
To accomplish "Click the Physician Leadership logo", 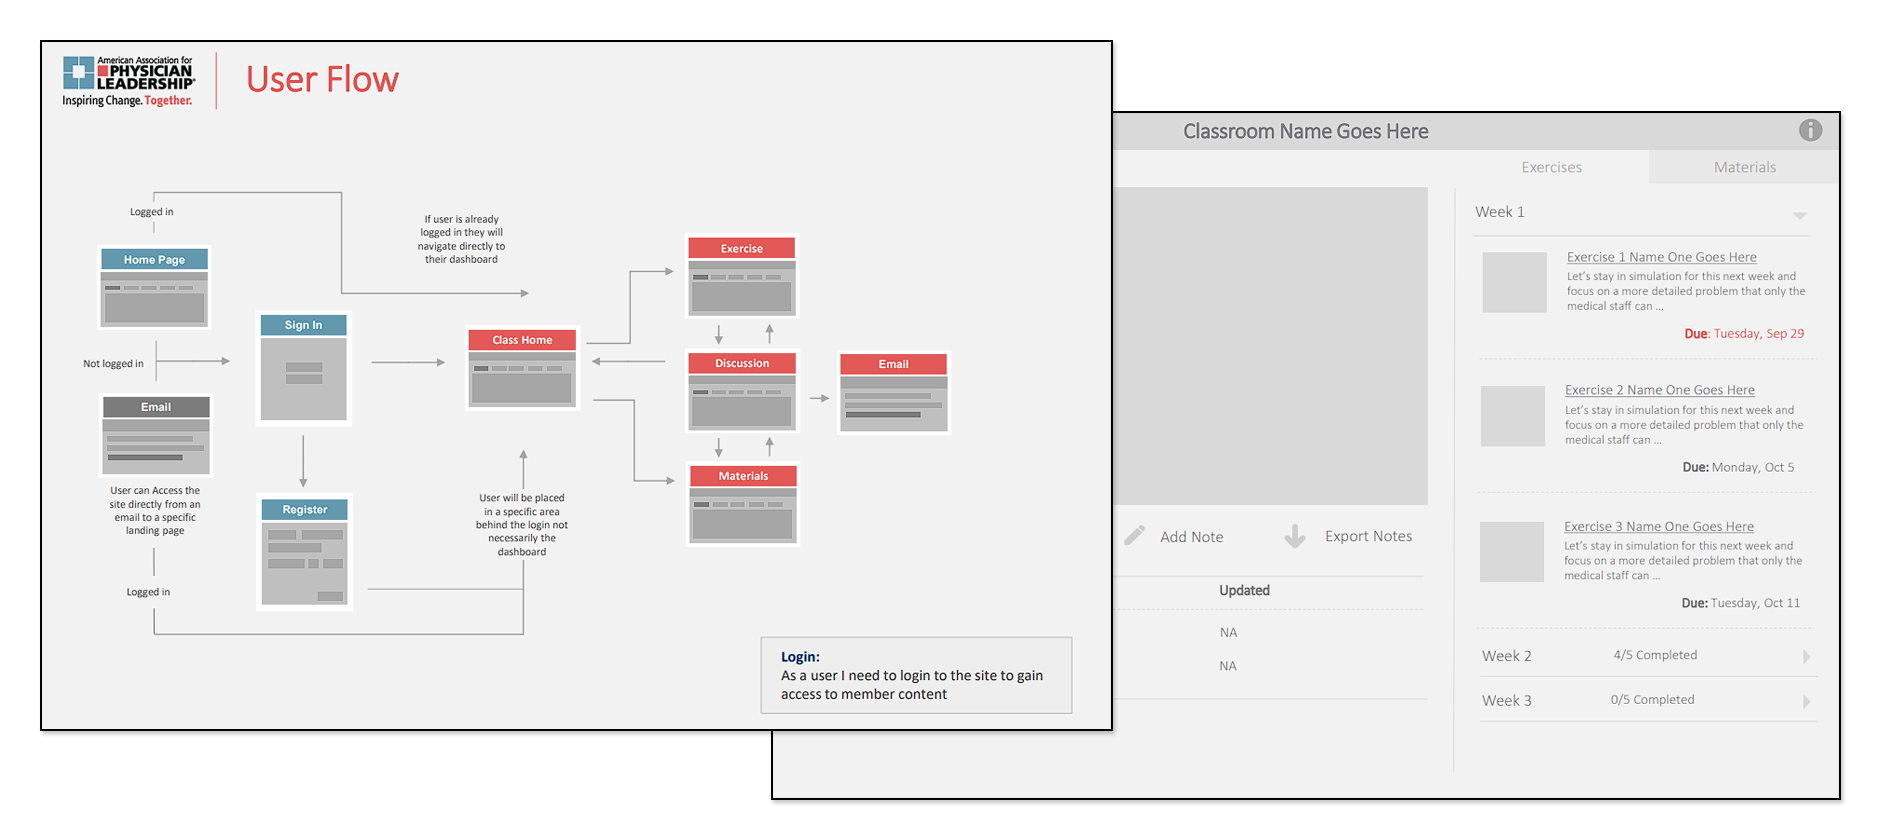I will [128, 81].
